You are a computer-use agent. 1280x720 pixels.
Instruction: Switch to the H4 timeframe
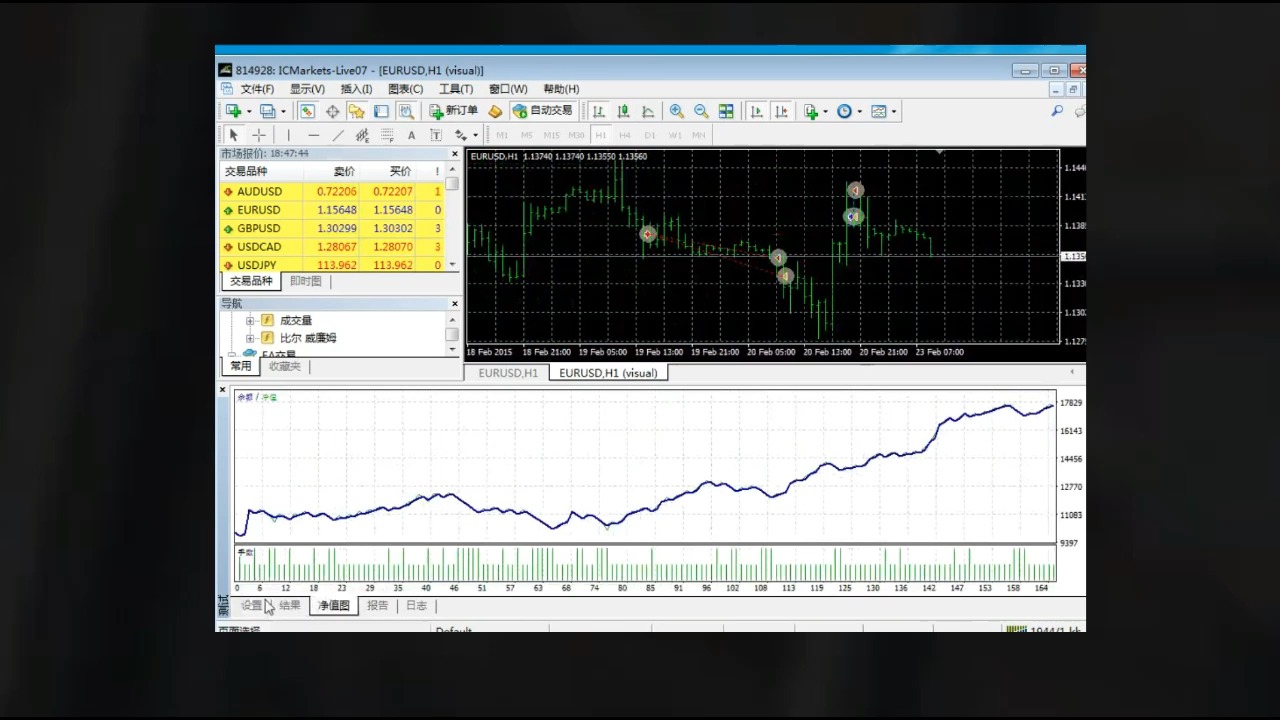625,135
